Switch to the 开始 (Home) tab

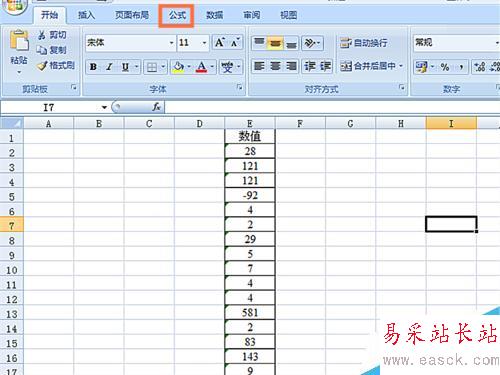coord(50,15)
